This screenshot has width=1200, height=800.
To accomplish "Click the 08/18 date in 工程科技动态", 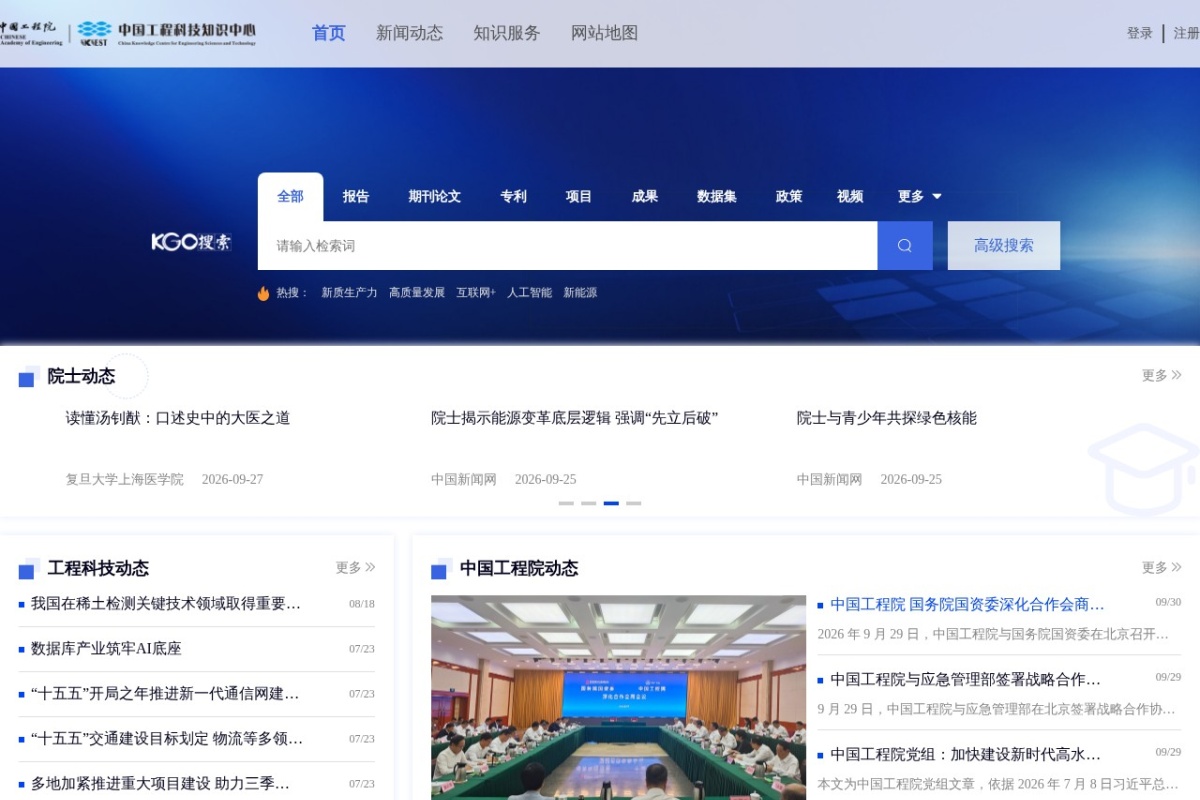I will point(362,604).
